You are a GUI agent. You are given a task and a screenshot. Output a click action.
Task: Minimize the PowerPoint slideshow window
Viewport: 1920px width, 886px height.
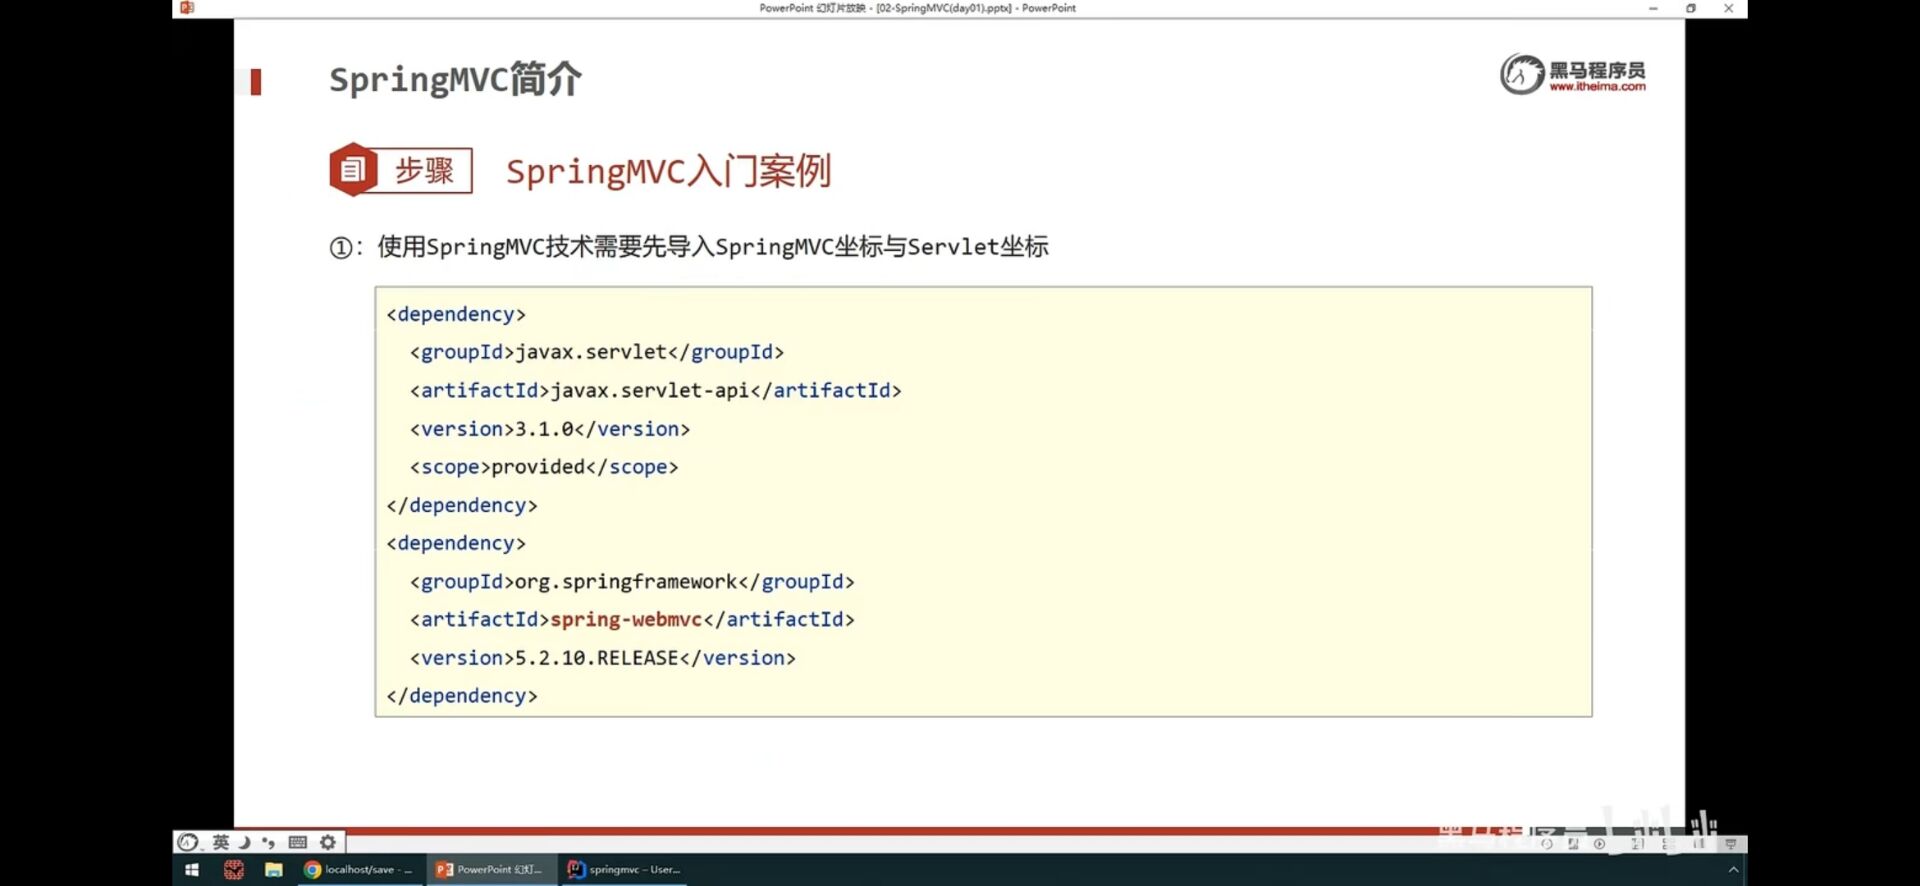1653,8
